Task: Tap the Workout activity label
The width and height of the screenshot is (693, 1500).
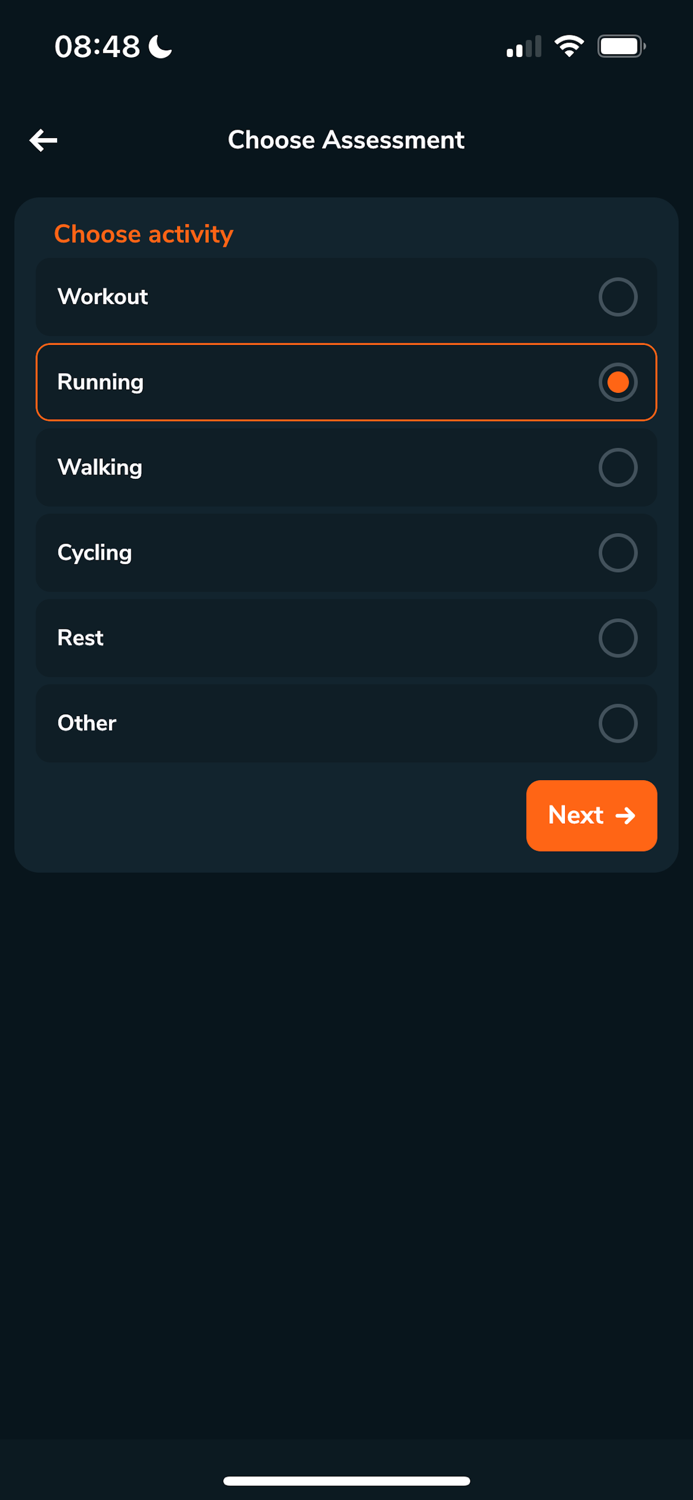Action: tap(103, 297)
